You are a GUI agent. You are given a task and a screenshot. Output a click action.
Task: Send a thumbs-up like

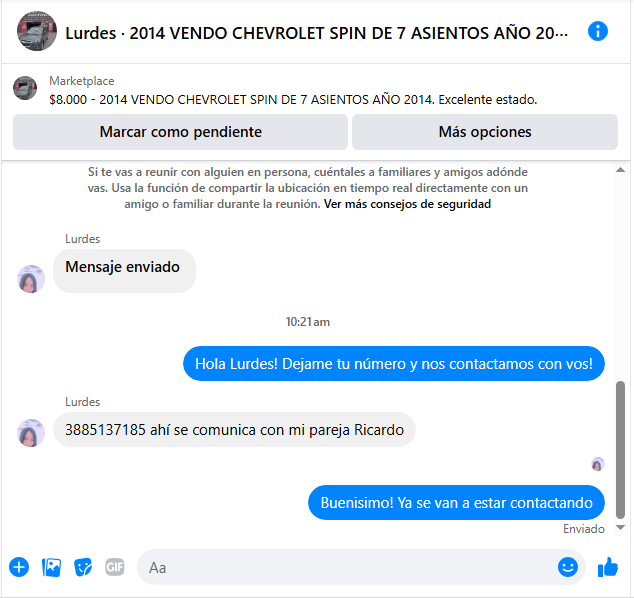(x=608, y=567)
